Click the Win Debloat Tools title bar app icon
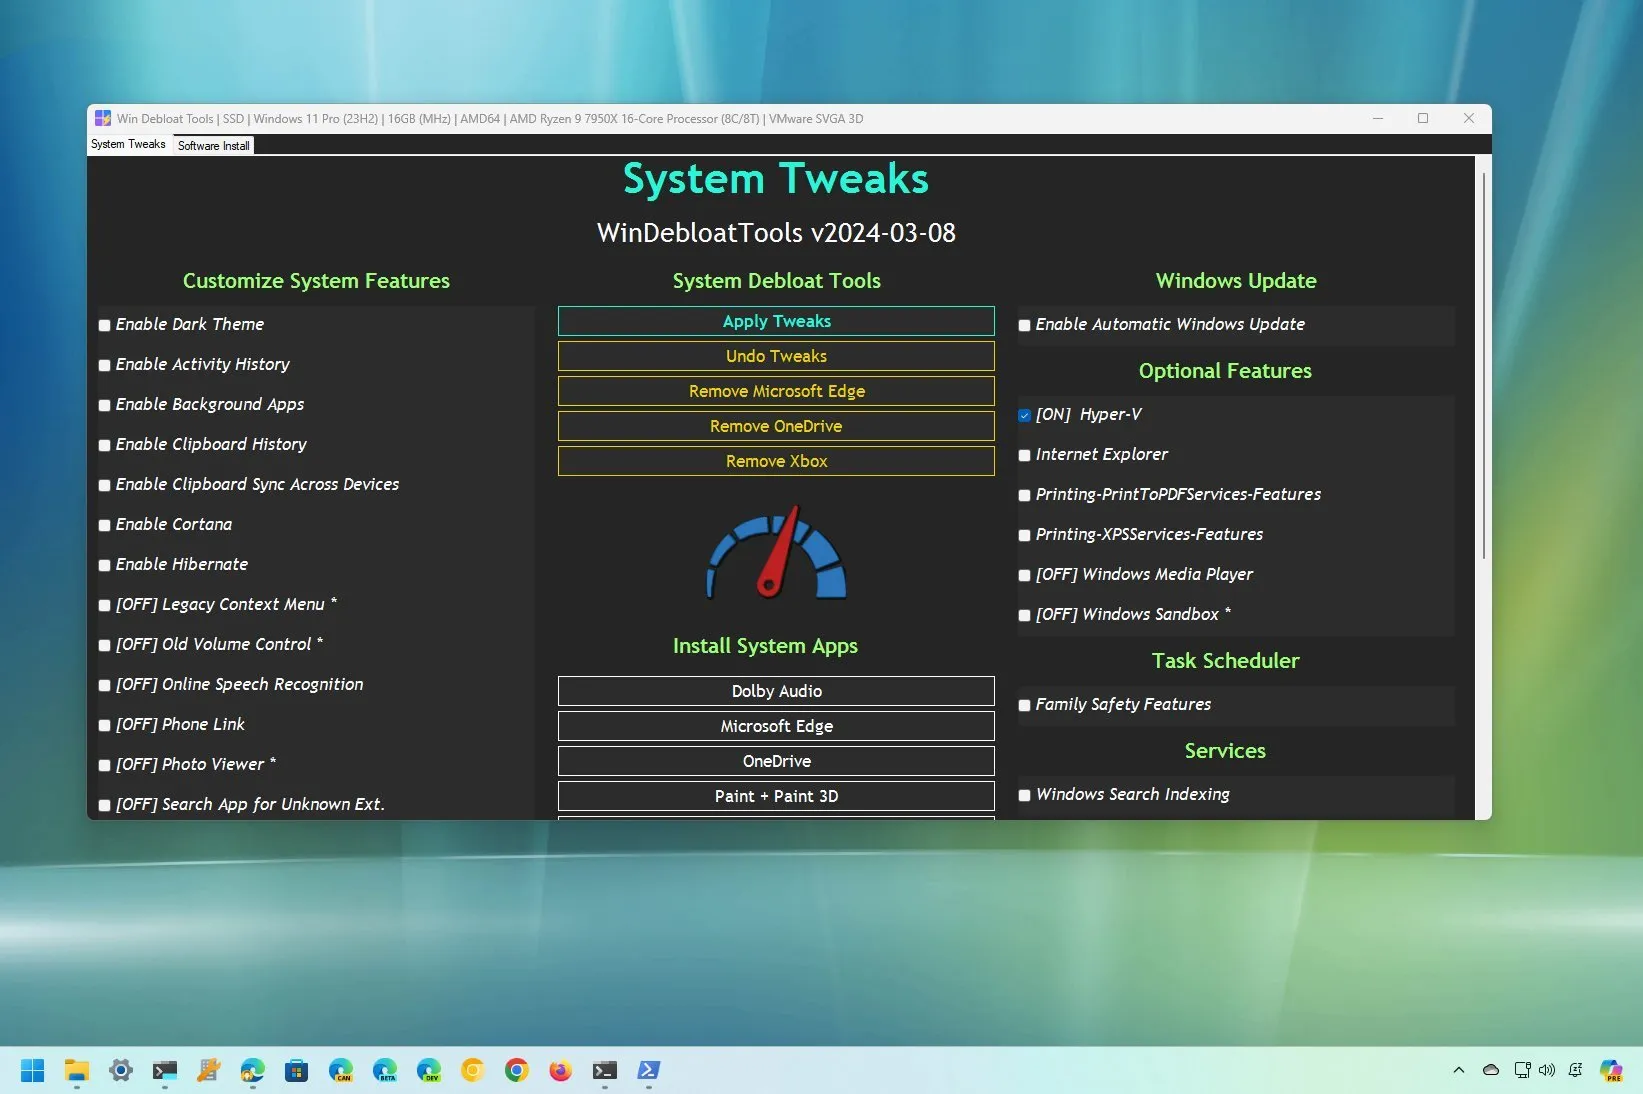Screen dimensions: 1643x1094 pyautogui.click(x=103, y=118)
